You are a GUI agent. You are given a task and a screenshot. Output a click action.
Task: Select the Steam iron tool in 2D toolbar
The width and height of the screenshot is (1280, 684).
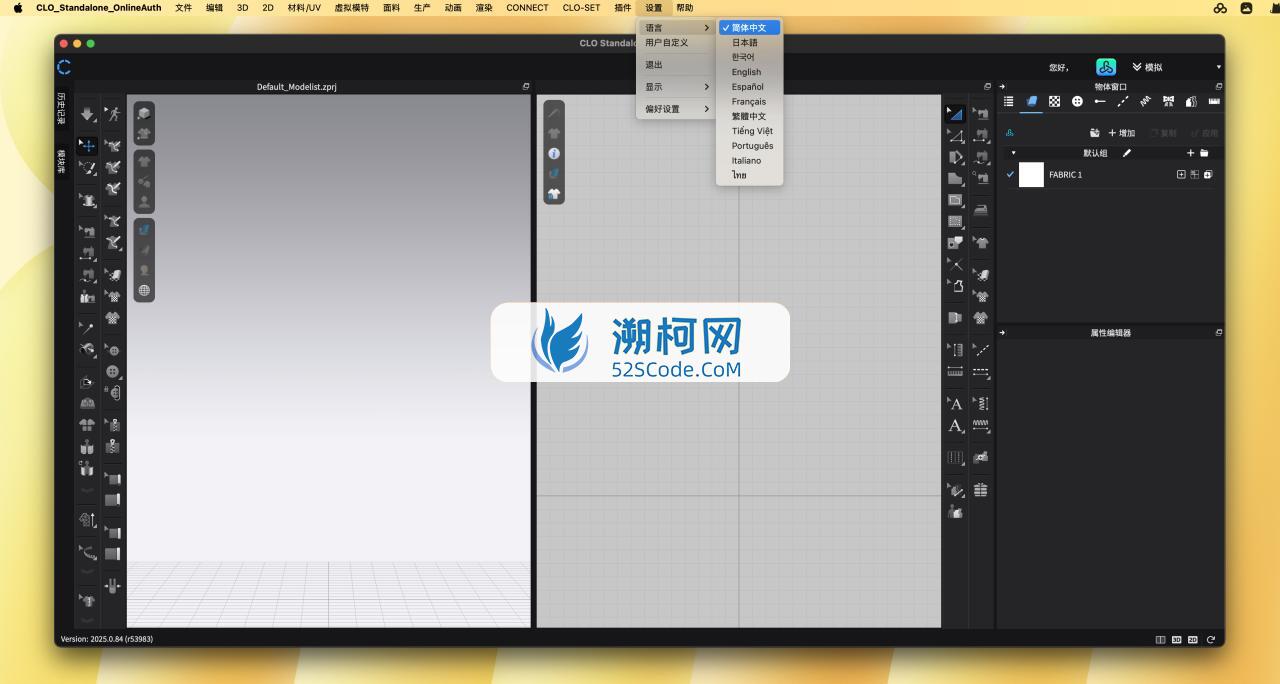click(981, 210)
